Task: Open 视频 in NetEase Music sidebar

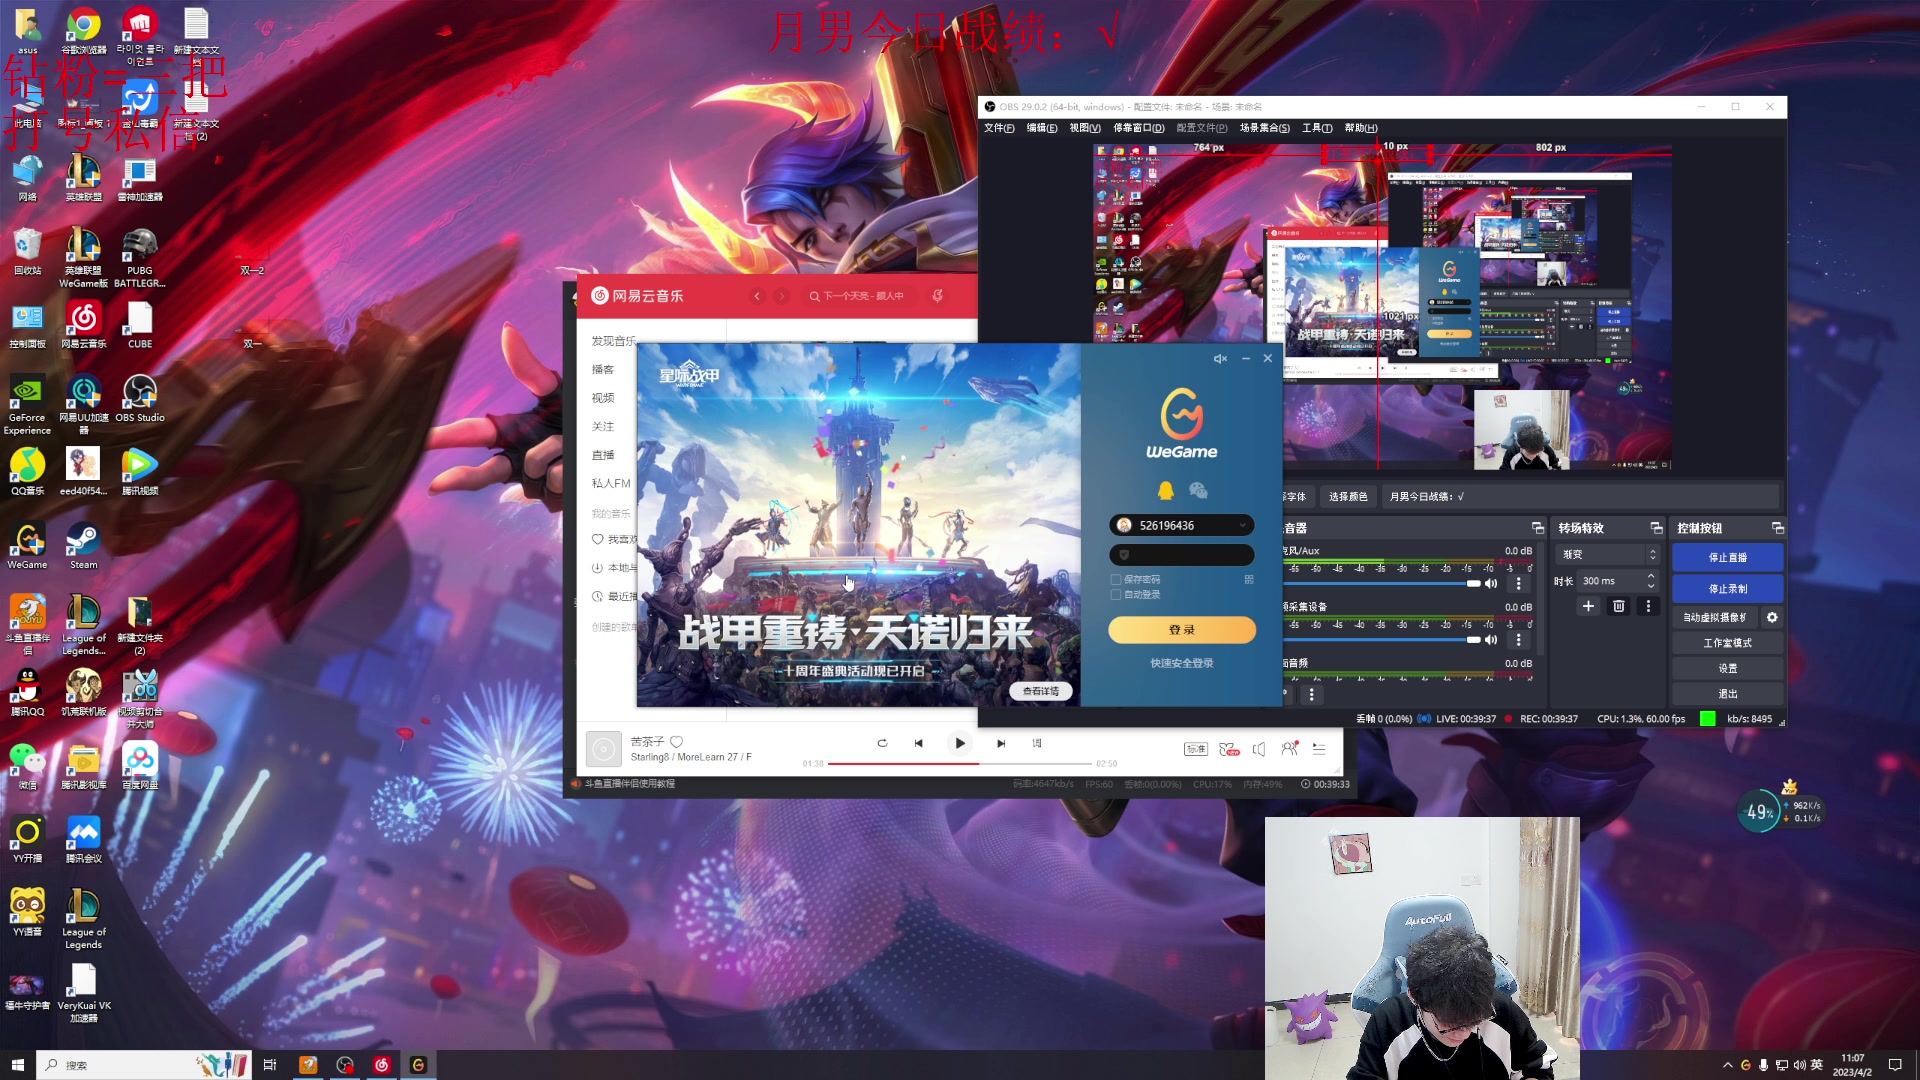Action: click(x=603, y=398)
